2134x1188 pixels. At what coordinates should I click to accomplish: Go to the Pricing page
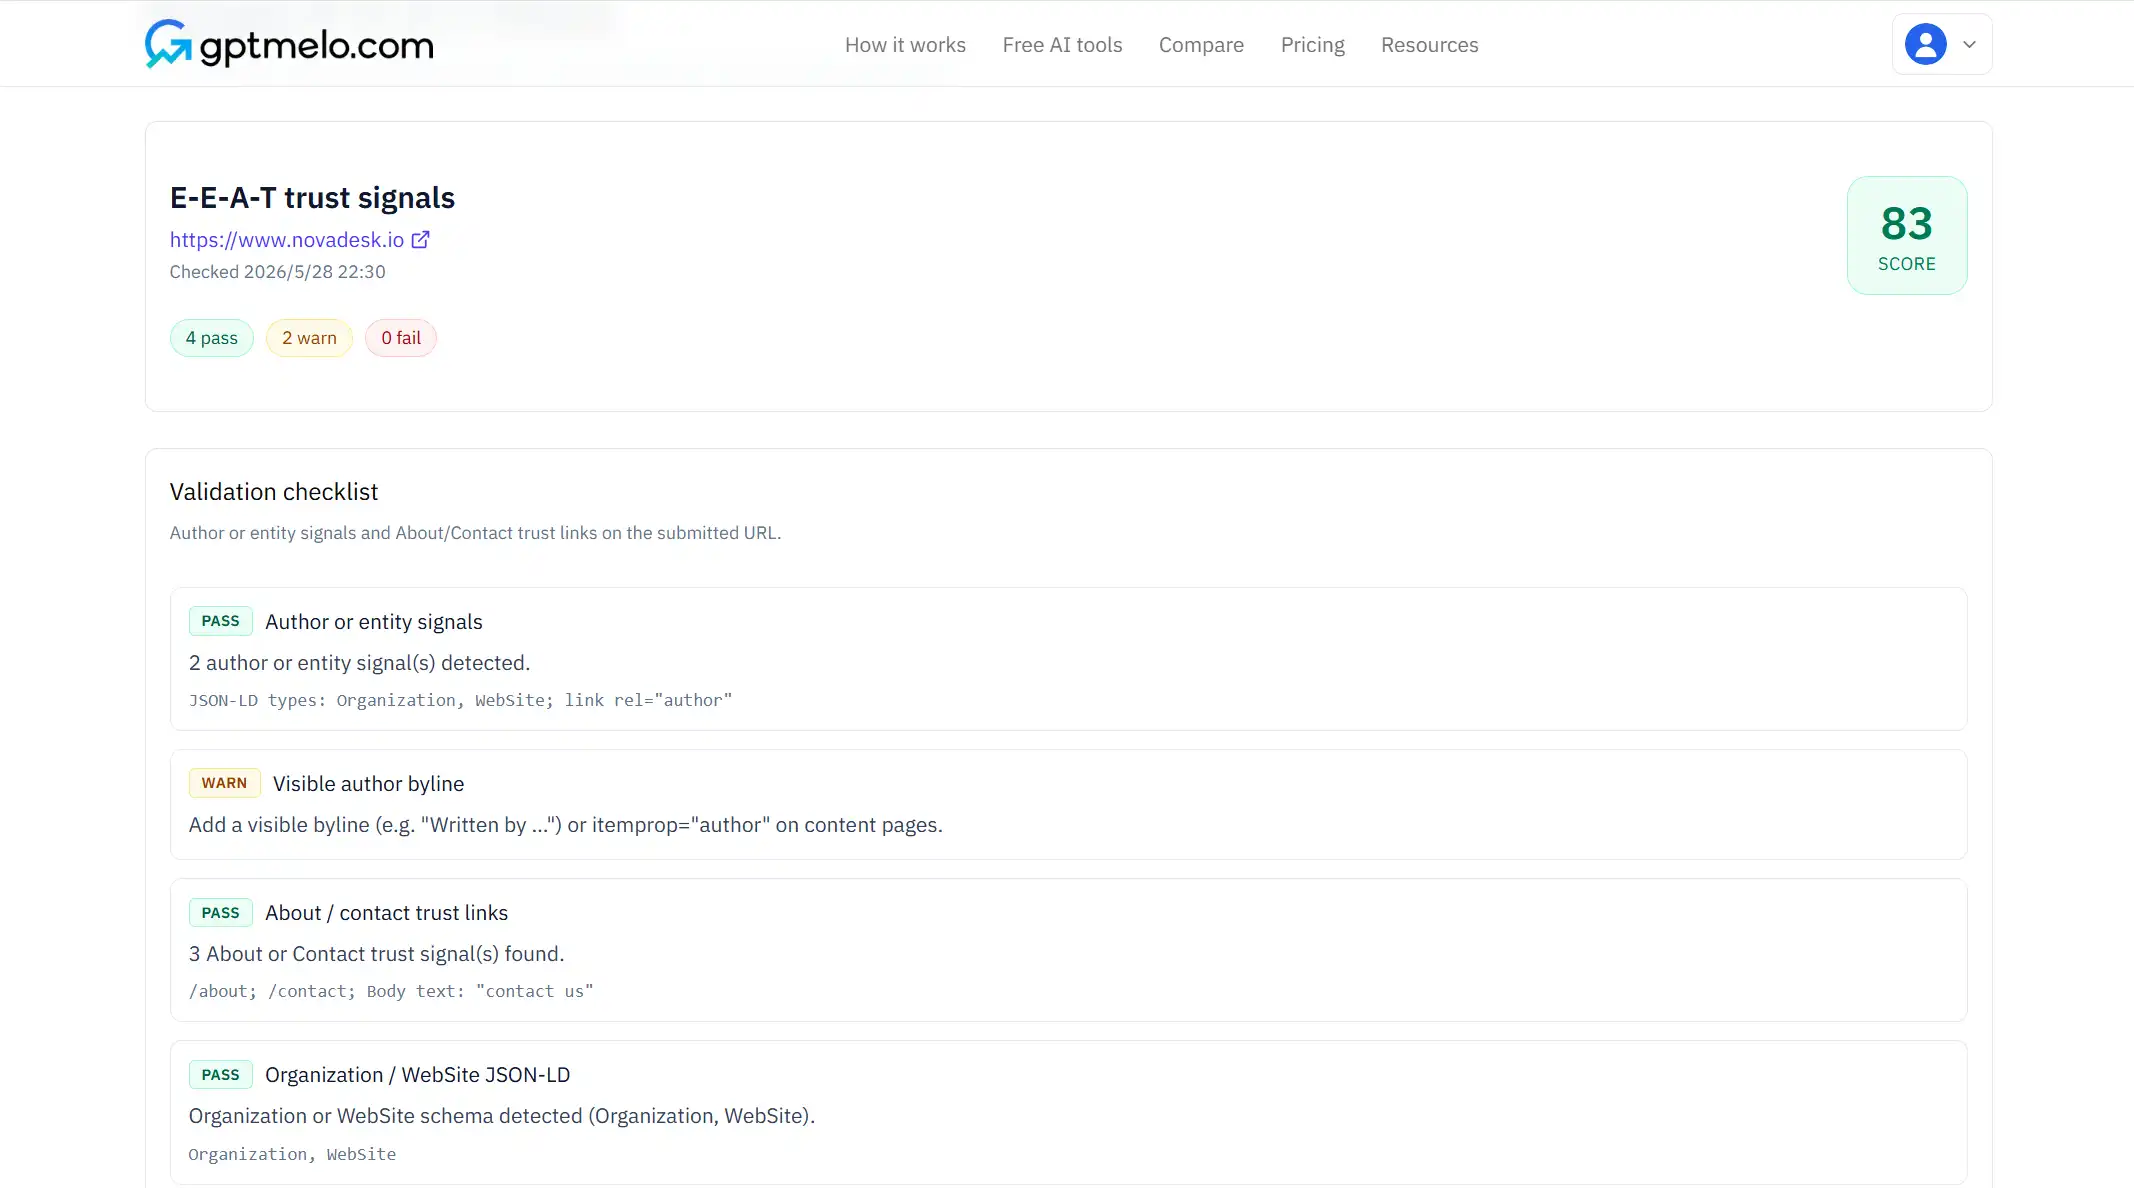(x=1312, y=45)
